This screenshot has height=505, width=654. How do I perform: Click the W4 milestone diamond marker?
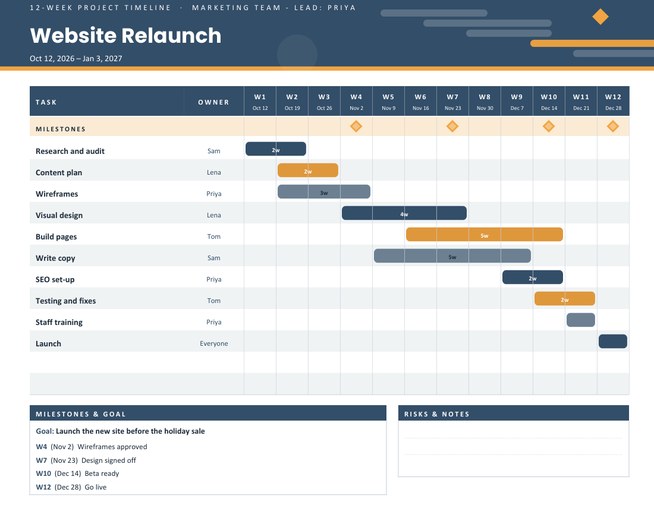click(356, 126)
